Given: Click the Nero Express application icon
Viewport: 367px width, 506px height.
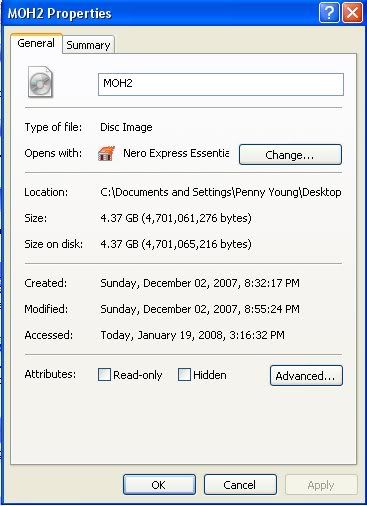Looking at the screenshot, I should tap(106, 154).
